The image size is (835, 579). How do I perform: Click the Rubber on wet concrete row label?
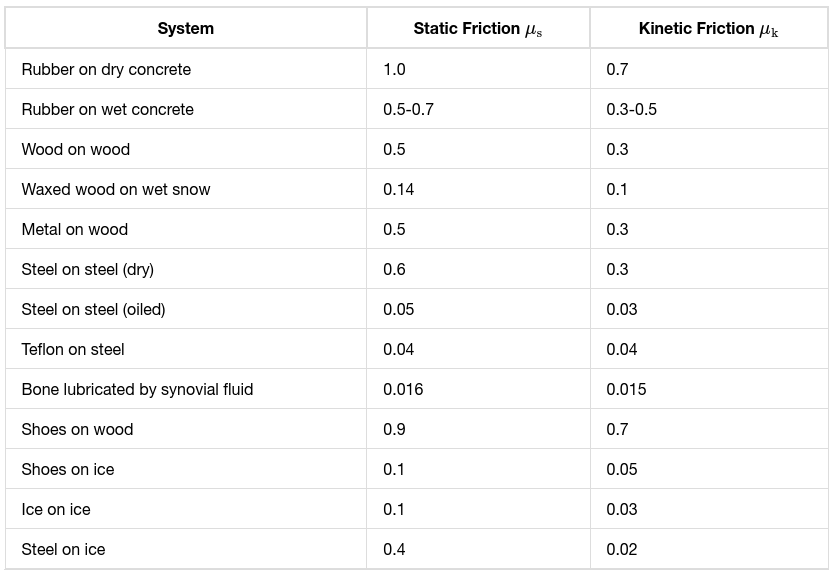click(107, 109)
